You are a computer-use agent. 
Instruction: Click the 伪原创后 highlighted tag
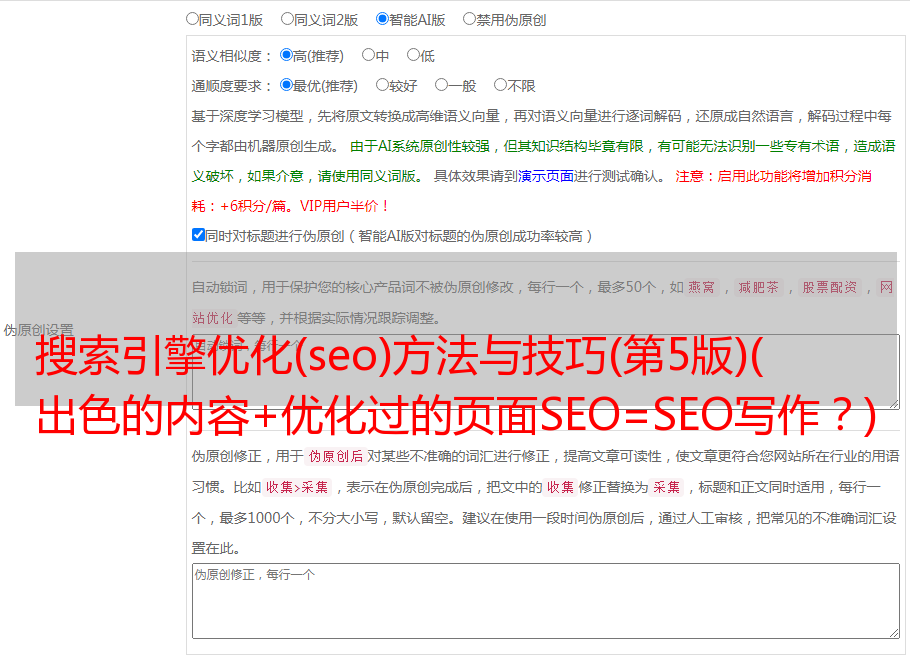click(336, 456)
